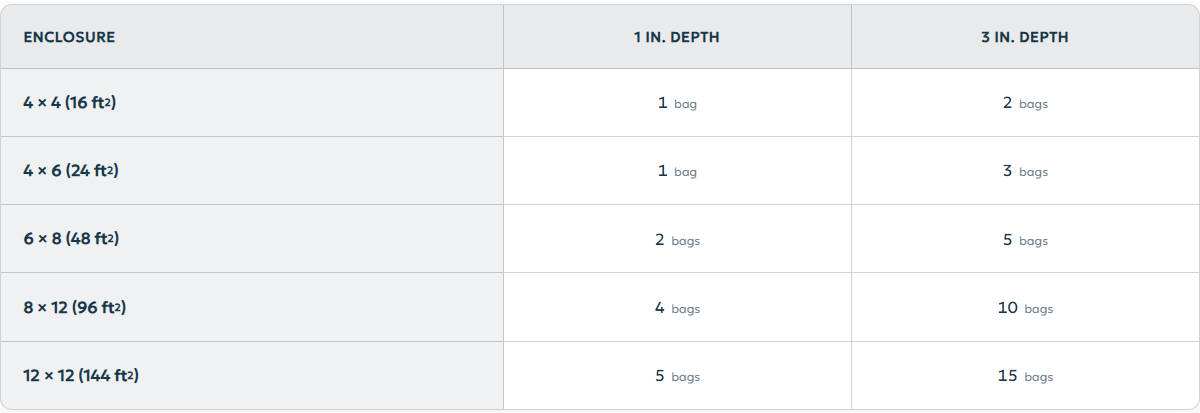The width and height of the screenshot is (1200, 413).
Task: Select the 8 × 12 (96 ft²) row label
Action: (x=75, y=308)
